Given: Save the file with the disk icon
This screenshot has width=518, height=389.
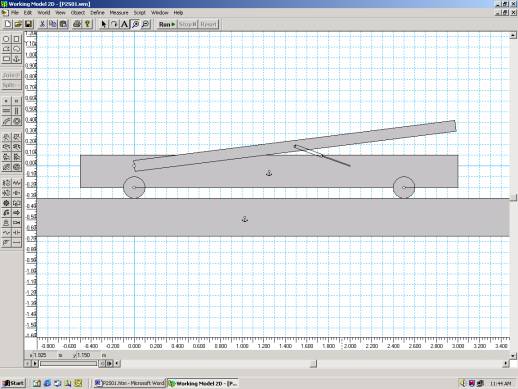Looking at the screenshot, I should coord(29,24).
